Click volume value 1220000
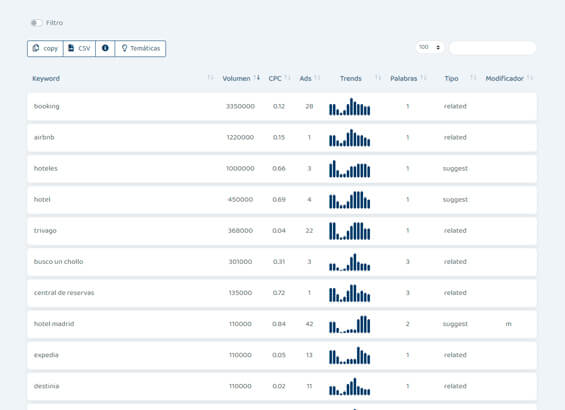This screenshot has width=565, height=410. (240, 137)
